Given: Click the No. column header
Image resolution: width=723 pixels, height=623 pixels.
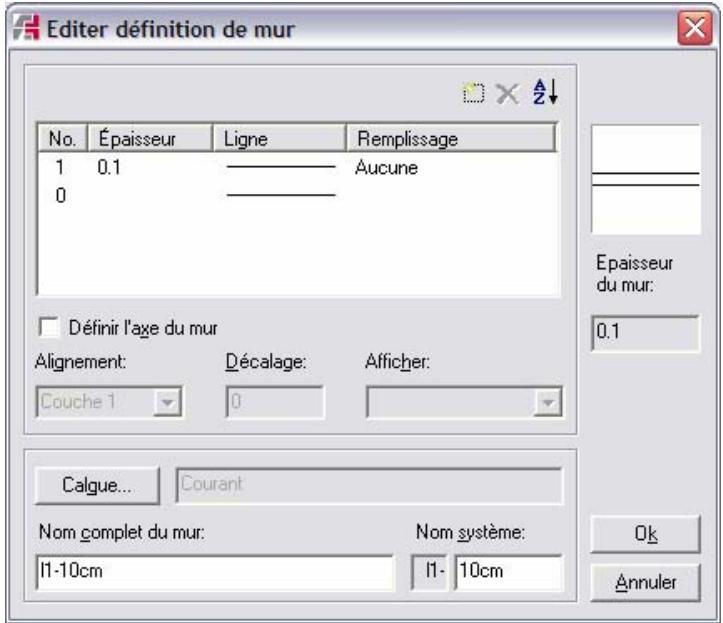Looking at the screenshot, I should pyautogui.click(x=62, y=138).
